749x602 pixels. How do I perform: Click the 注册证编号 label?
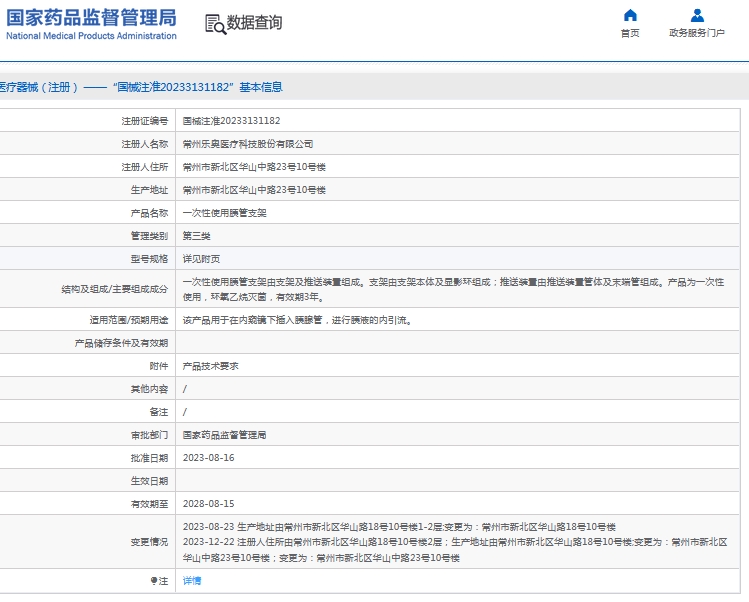[x=145, y=121]
